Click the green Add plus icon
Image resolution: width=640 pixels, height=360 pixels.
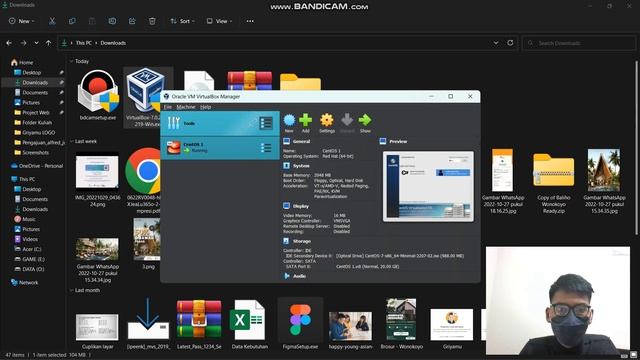(x=306, y=120)
